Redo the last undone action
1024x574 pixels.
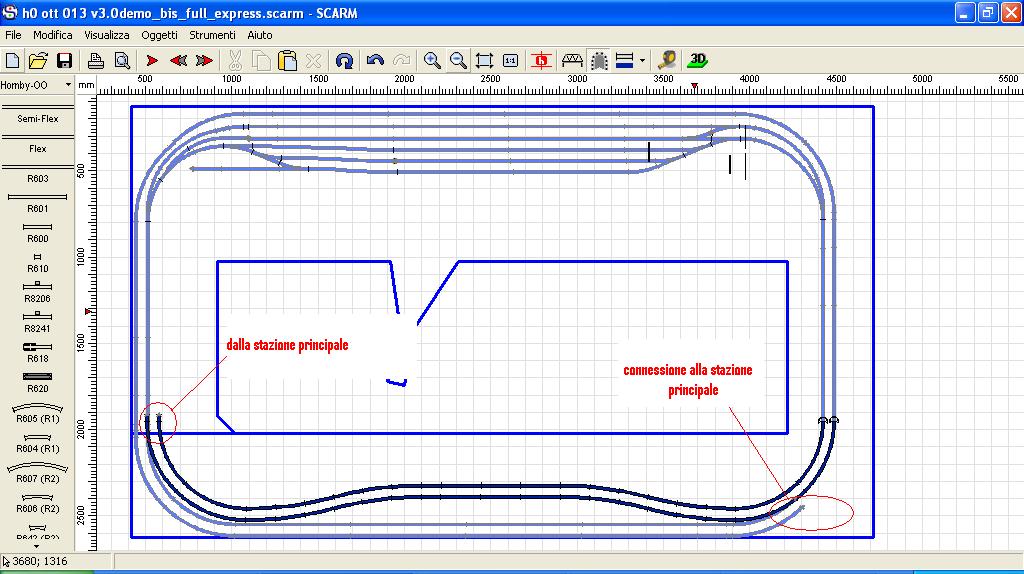401,61
